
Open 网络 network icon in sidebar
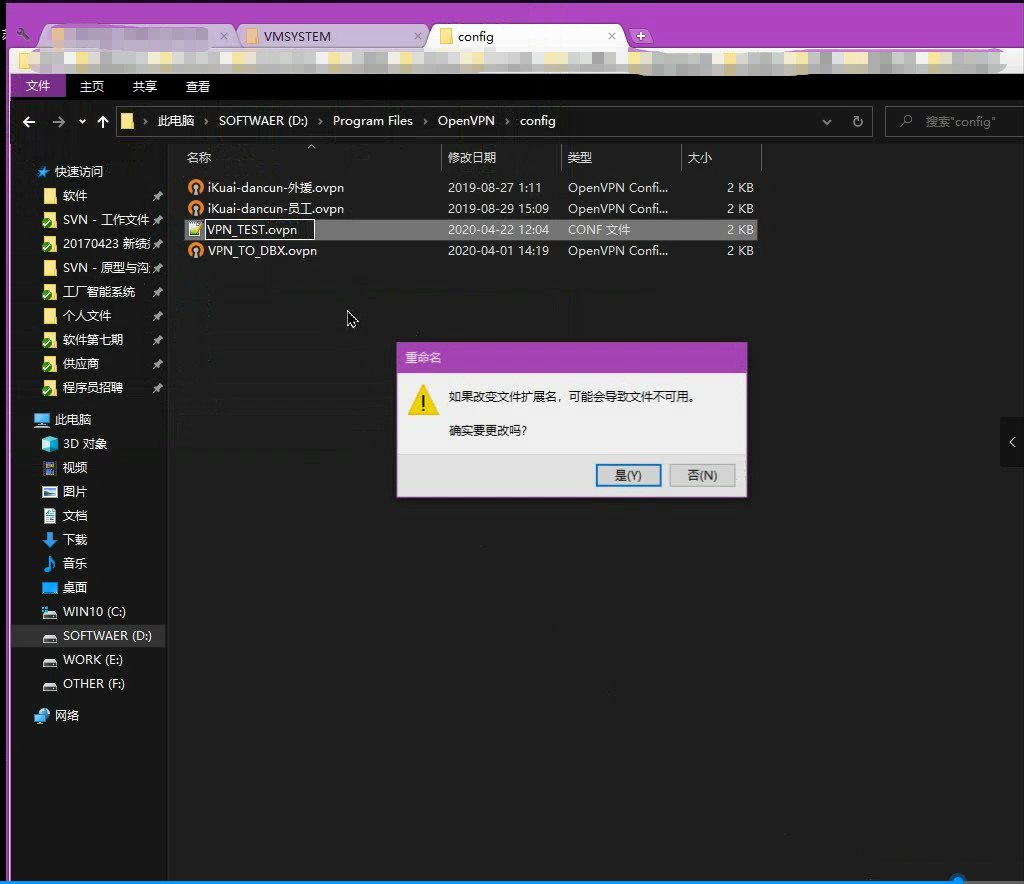(x=42, y=716)
